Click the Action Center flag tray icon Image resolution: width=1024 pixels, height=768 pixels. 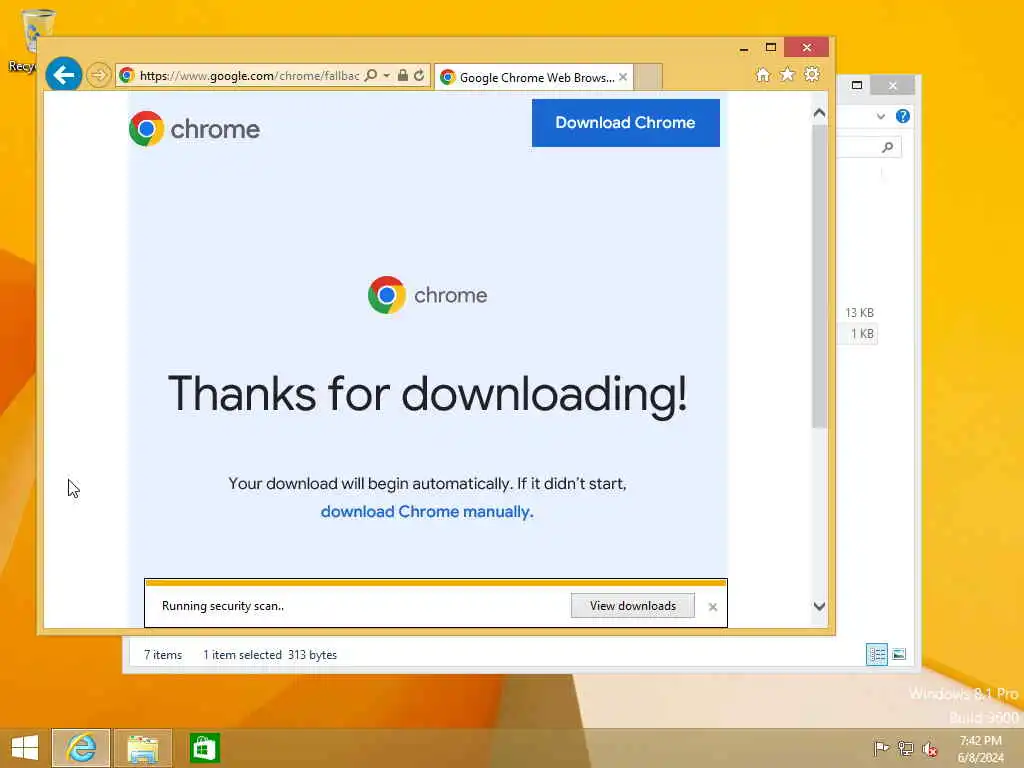coord(881,748)
